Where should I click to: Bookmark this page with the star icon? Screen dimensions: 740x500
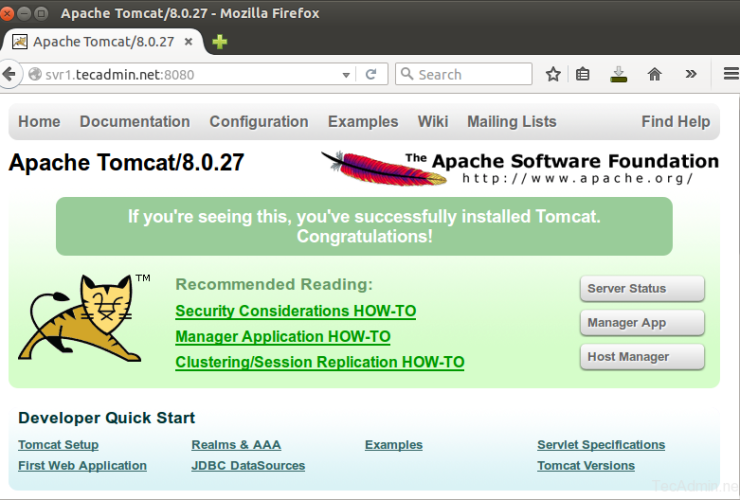(553, 74)
